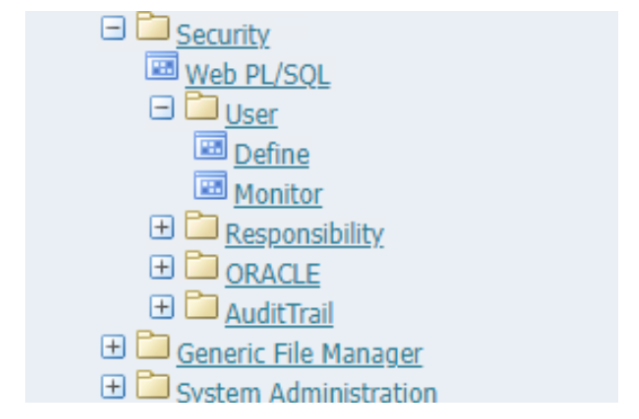This screenshot has height=419, width=639.
Task: Click the Responsibility folder icon
Action: pyautogui.click(x=201, y=225)
